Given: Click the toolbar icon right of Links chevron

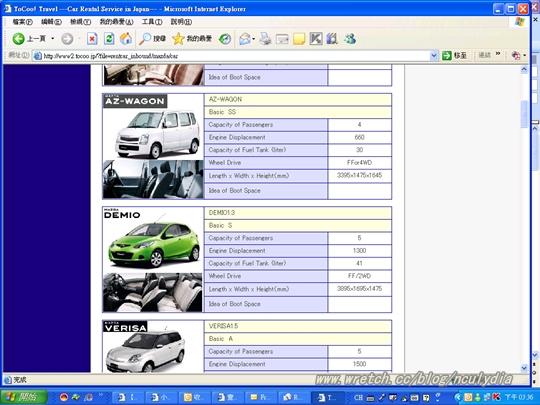Looking at the screenshot, I should [x=516, y=55].
